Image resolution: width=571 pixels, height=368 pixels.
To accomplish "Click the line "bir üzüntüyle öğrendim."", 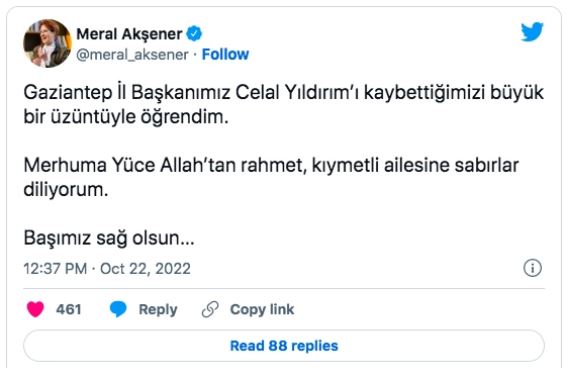I will click(x=126, y=117).
